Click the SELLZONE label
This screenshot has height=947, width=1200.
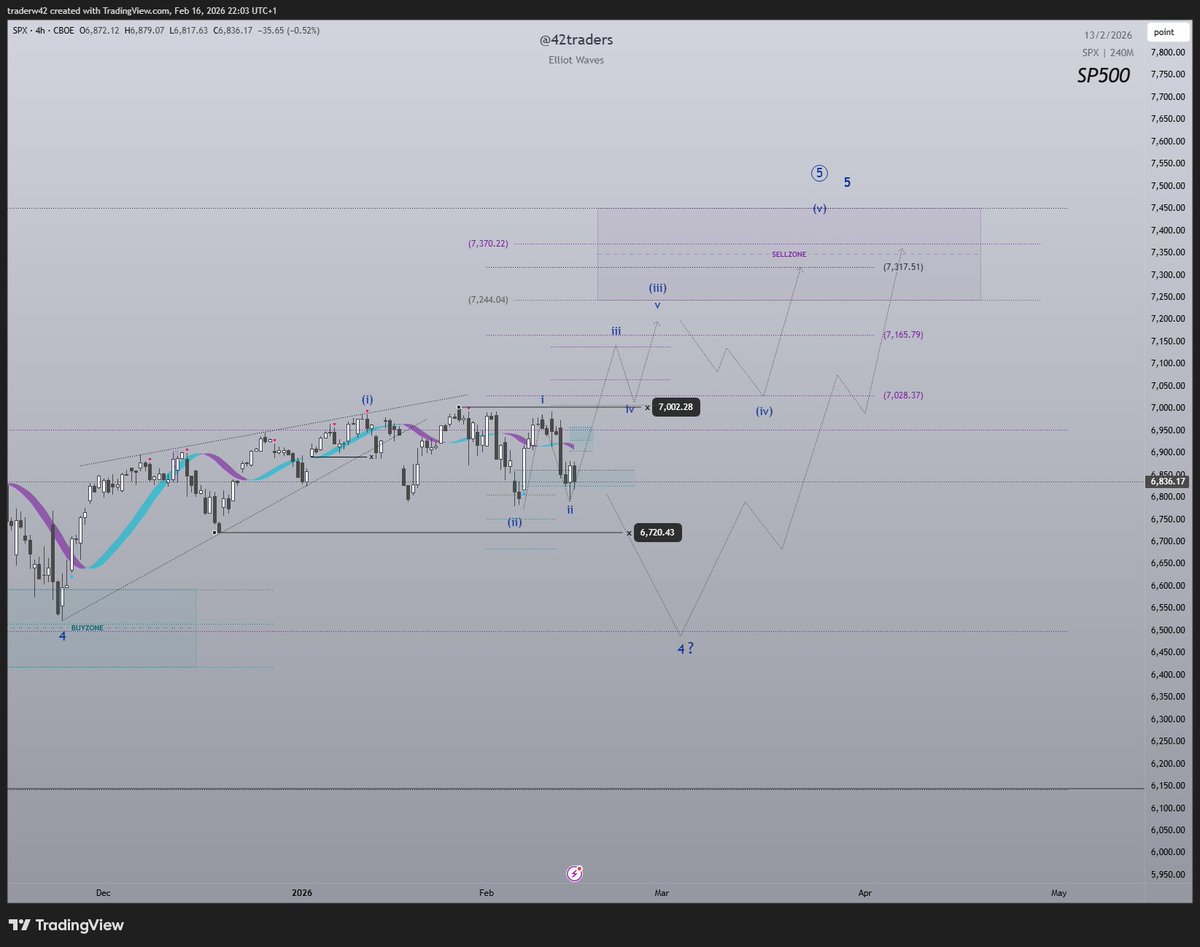pyautogui.click(x=789, y=254)
